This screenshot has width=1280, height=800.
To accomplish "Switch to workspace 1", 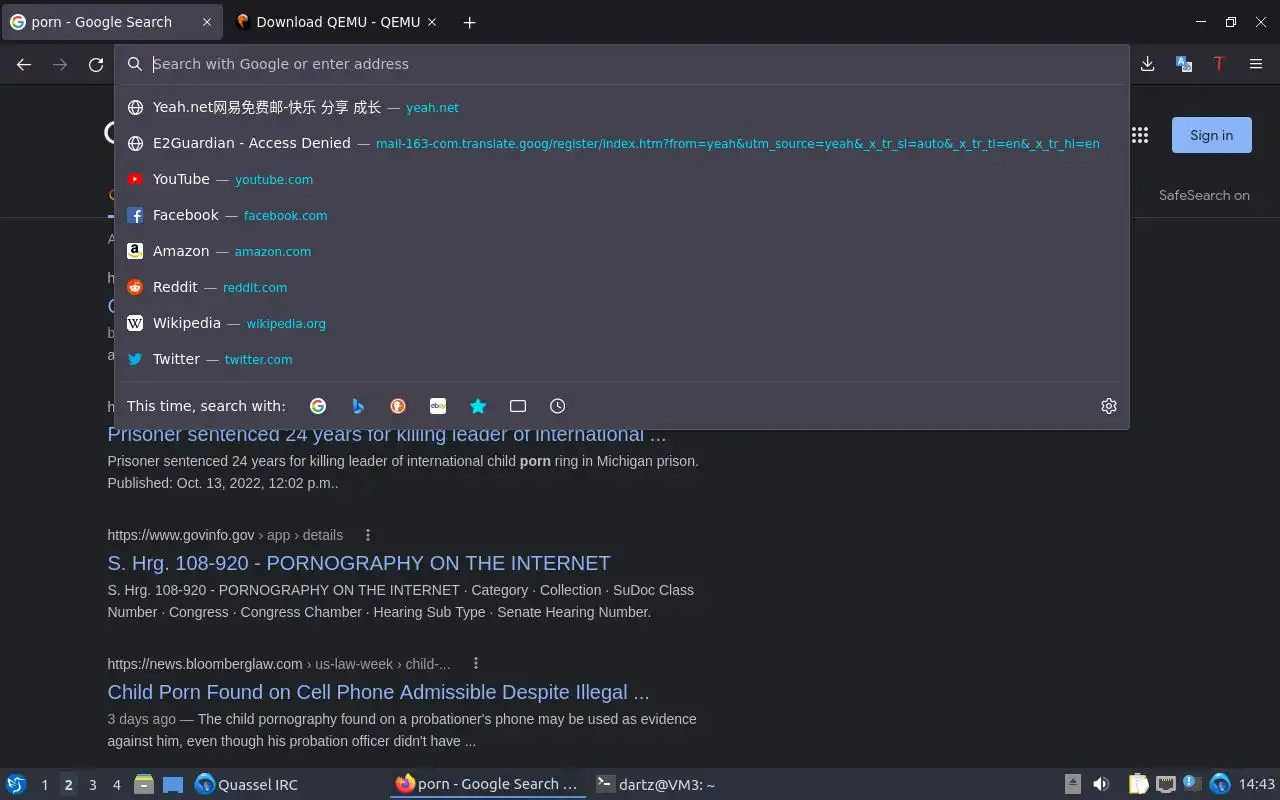I will click(x=44, y=785).
